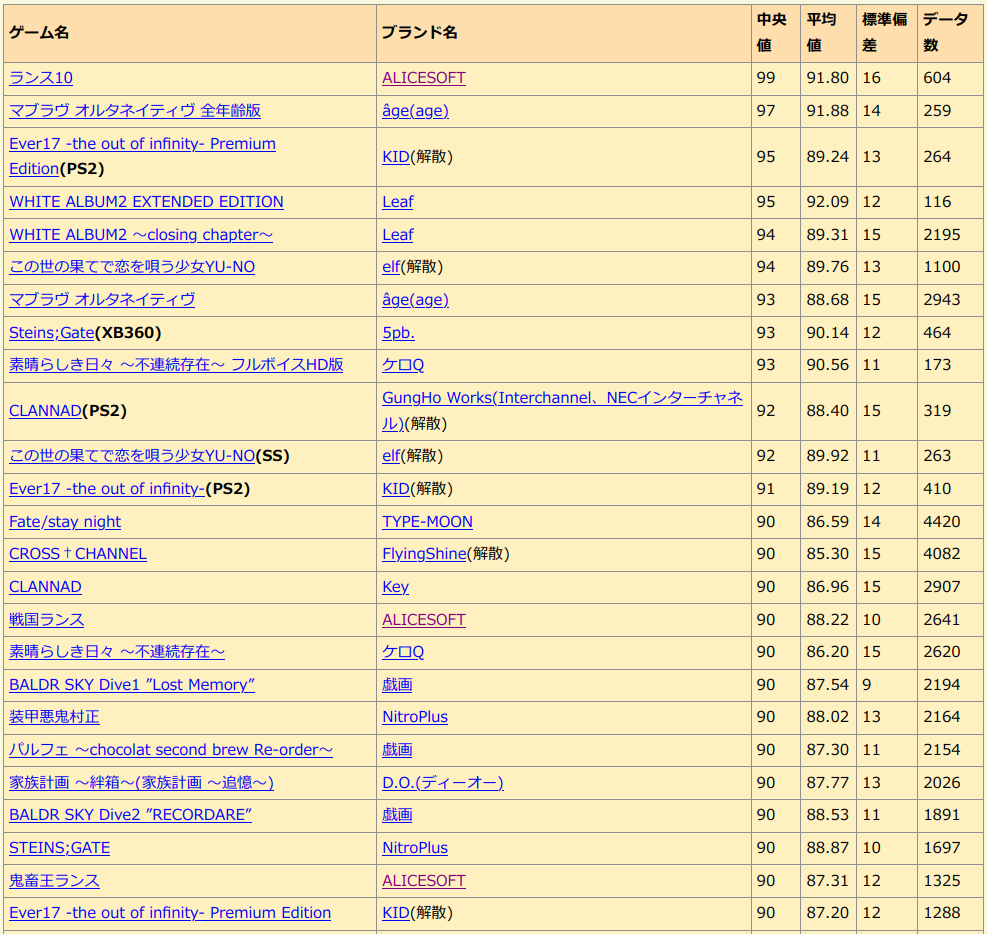Open âge(age) brand link in 全年齢版 row

click(415, 111)
